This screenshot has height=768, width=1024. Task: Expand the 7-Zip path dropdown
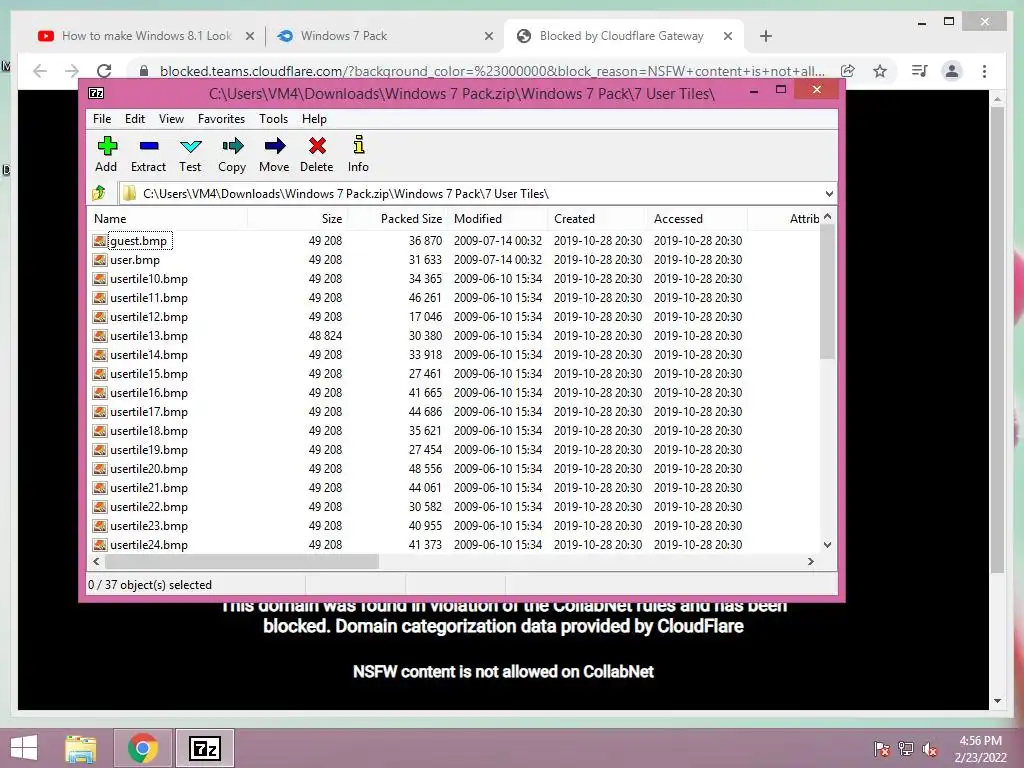829,194
